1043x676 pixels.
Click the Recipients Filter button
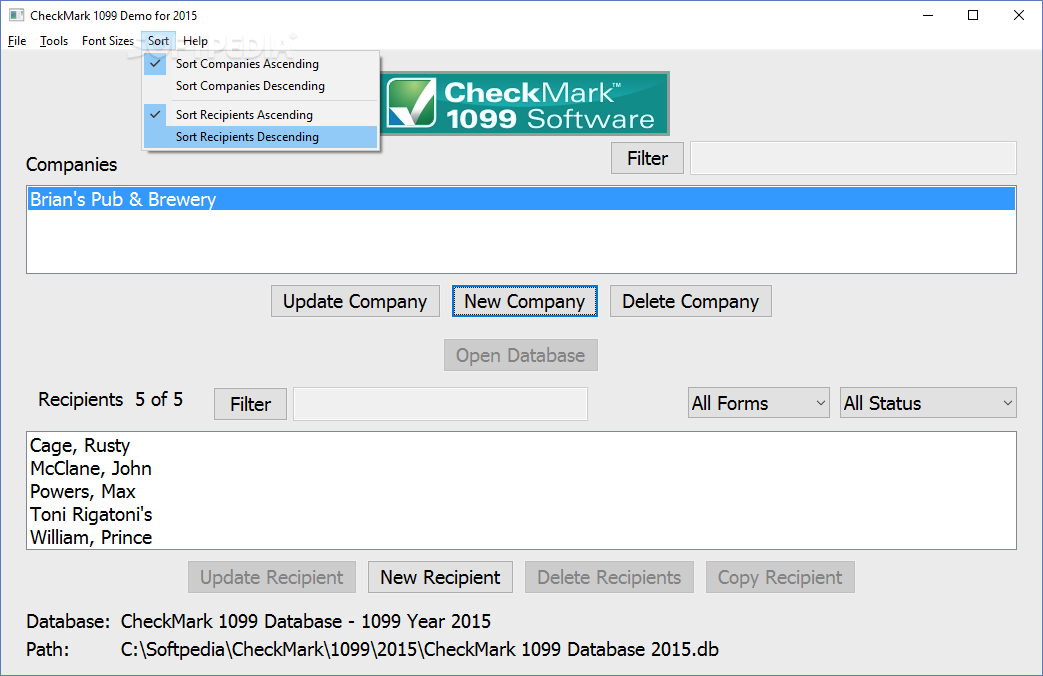250,404
